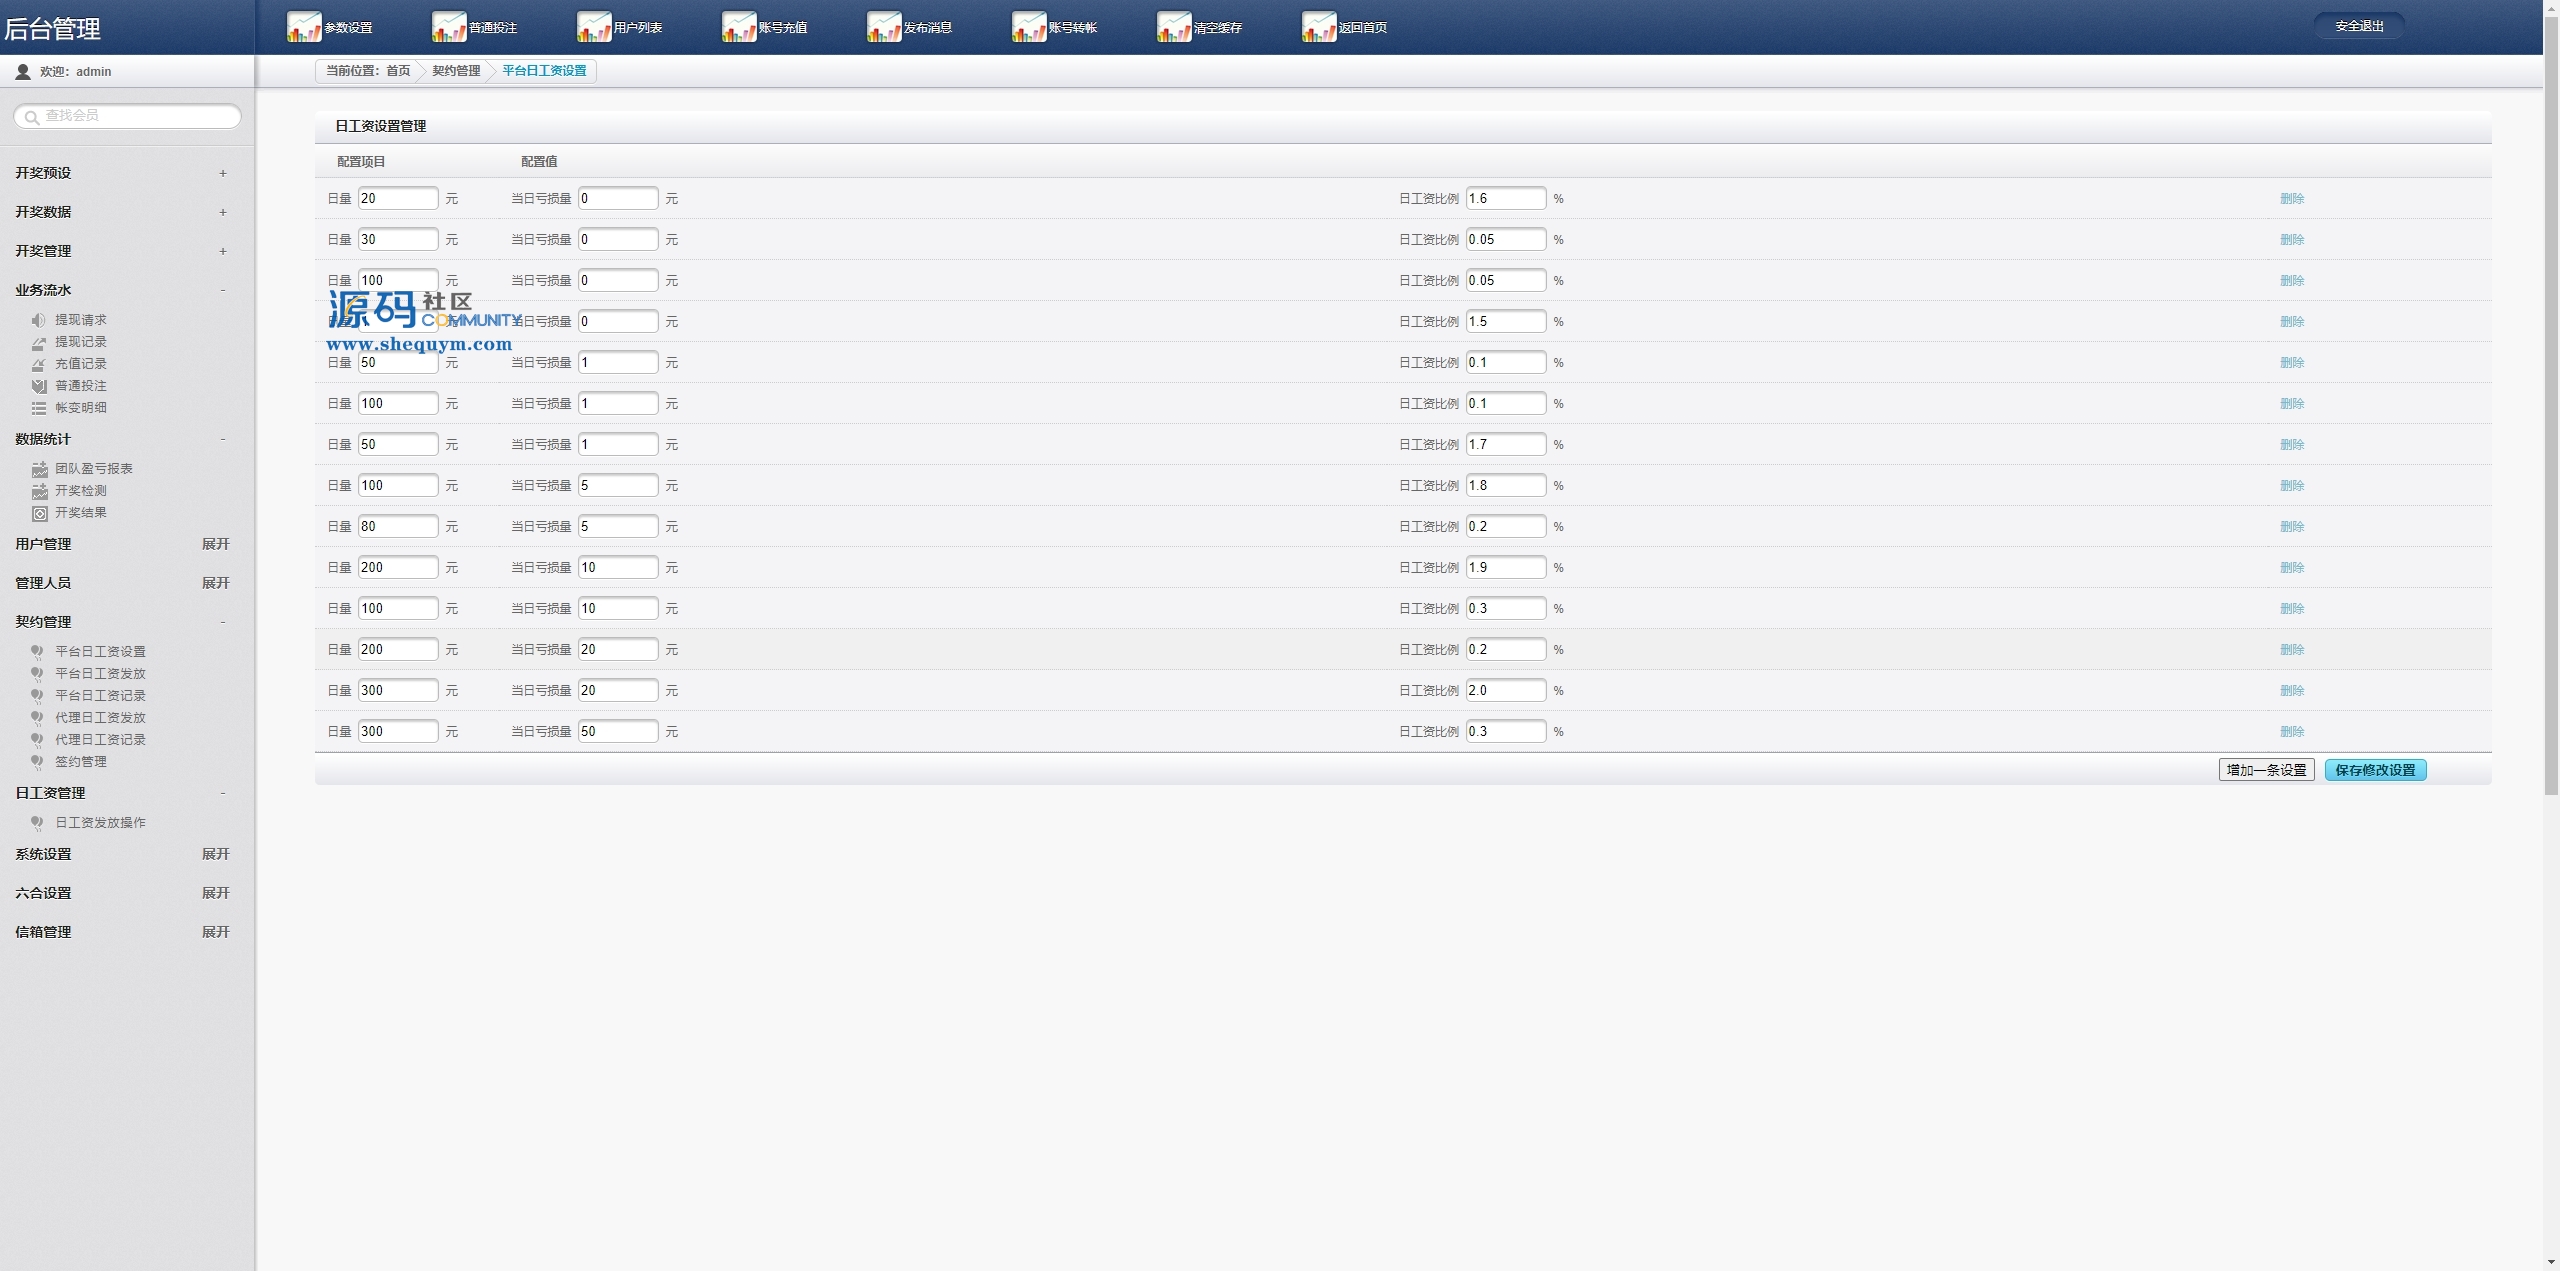Select 平台日工资发放 menu item
The height and width of the screenshot is (1271, 2560).
[100, 674]
